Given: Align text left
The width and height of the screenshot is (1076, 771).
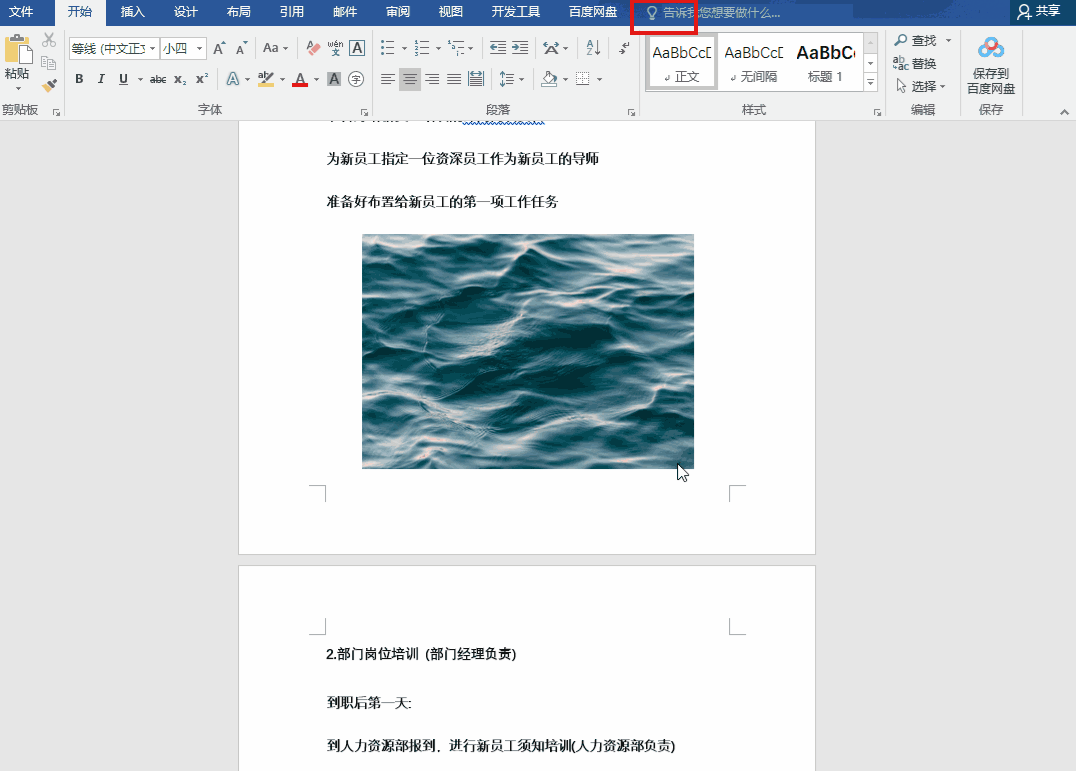Looking at the screenshot, I should point(388,79).
